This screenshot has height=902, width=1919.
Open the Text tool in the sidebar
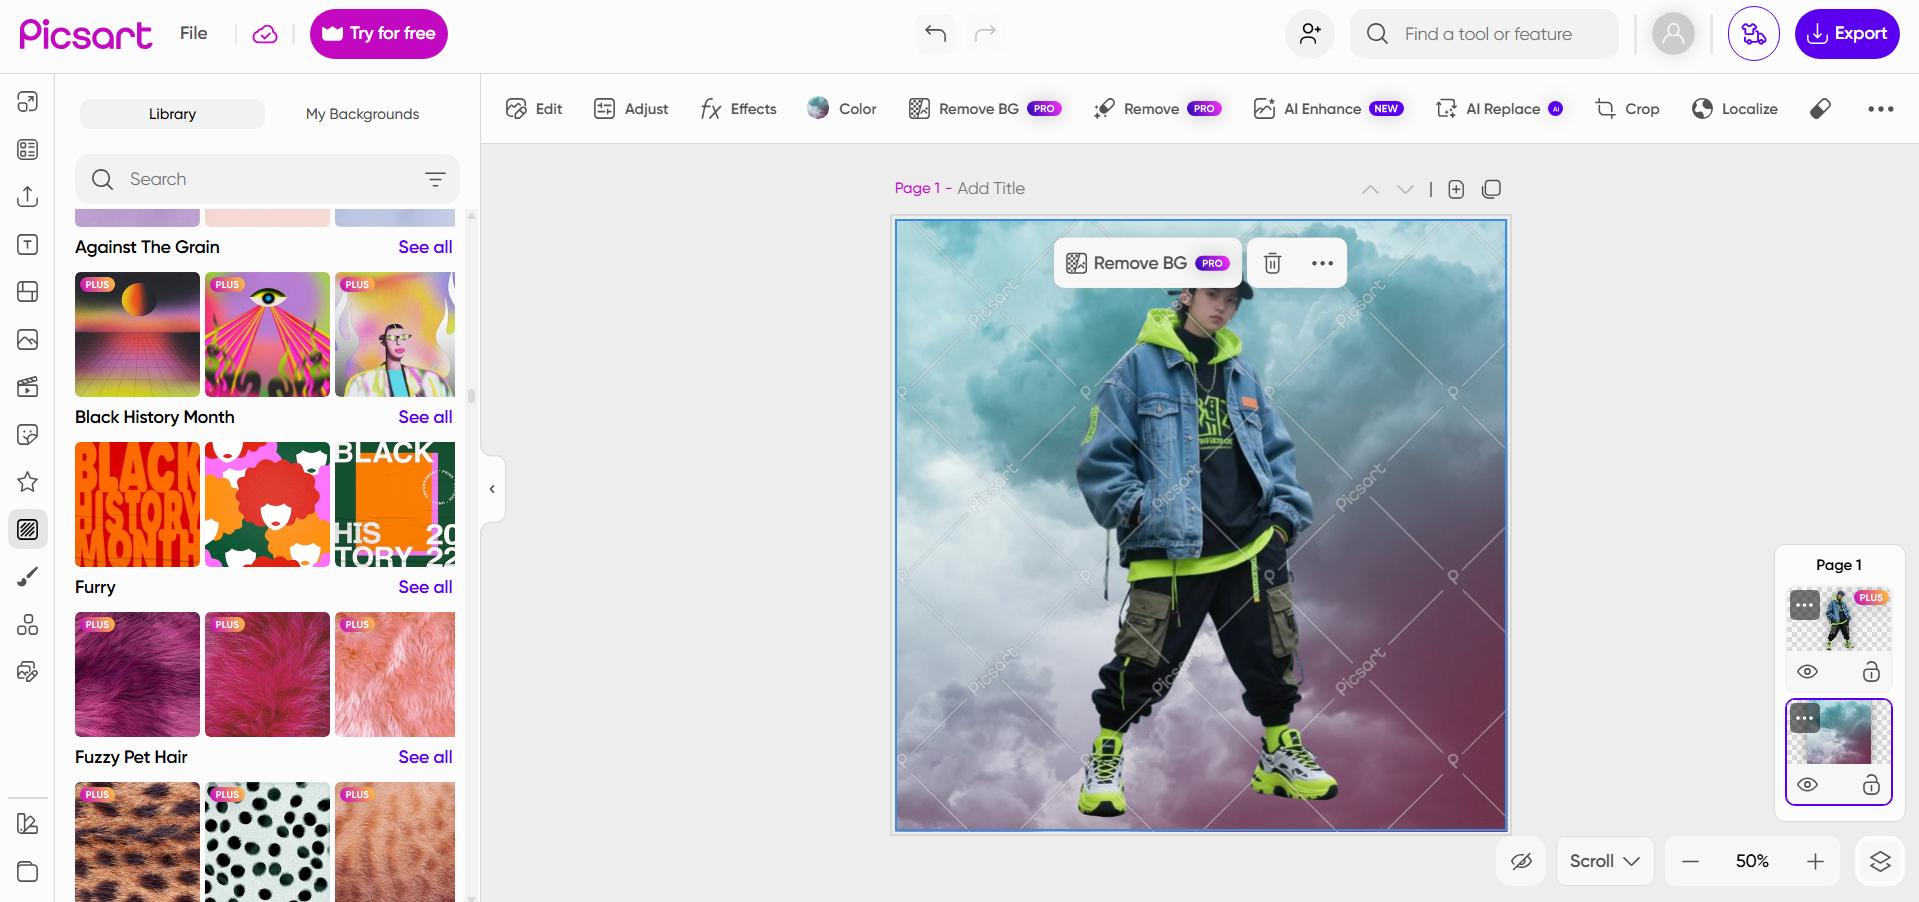point(27,244)
